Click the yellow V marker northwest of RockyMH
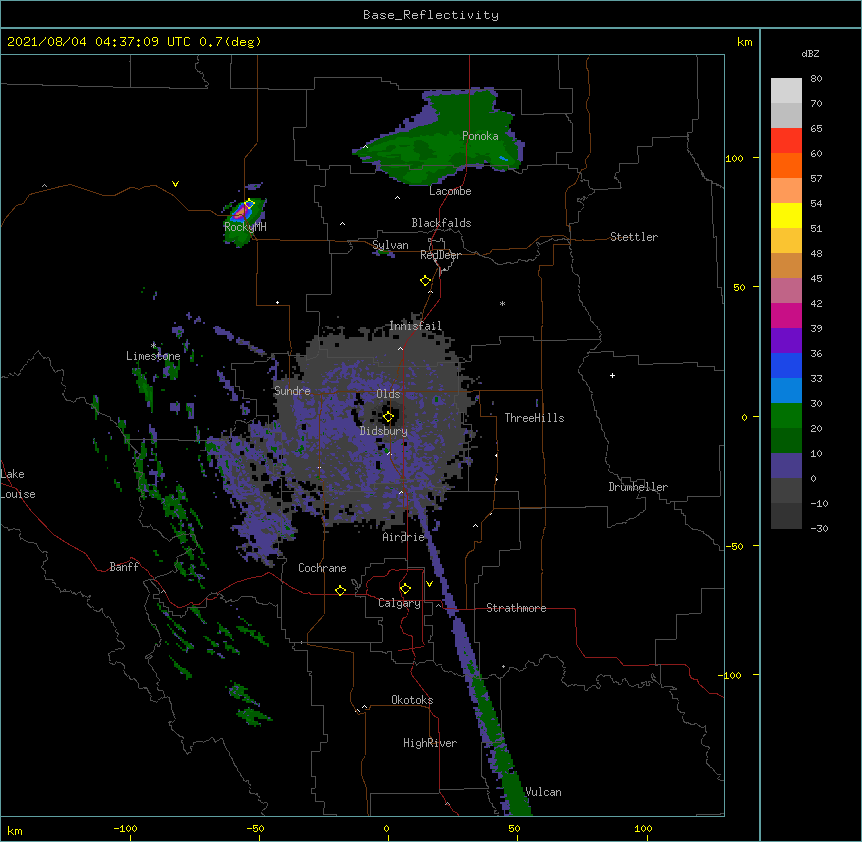 pyautogui.click(x=175, y=184)
